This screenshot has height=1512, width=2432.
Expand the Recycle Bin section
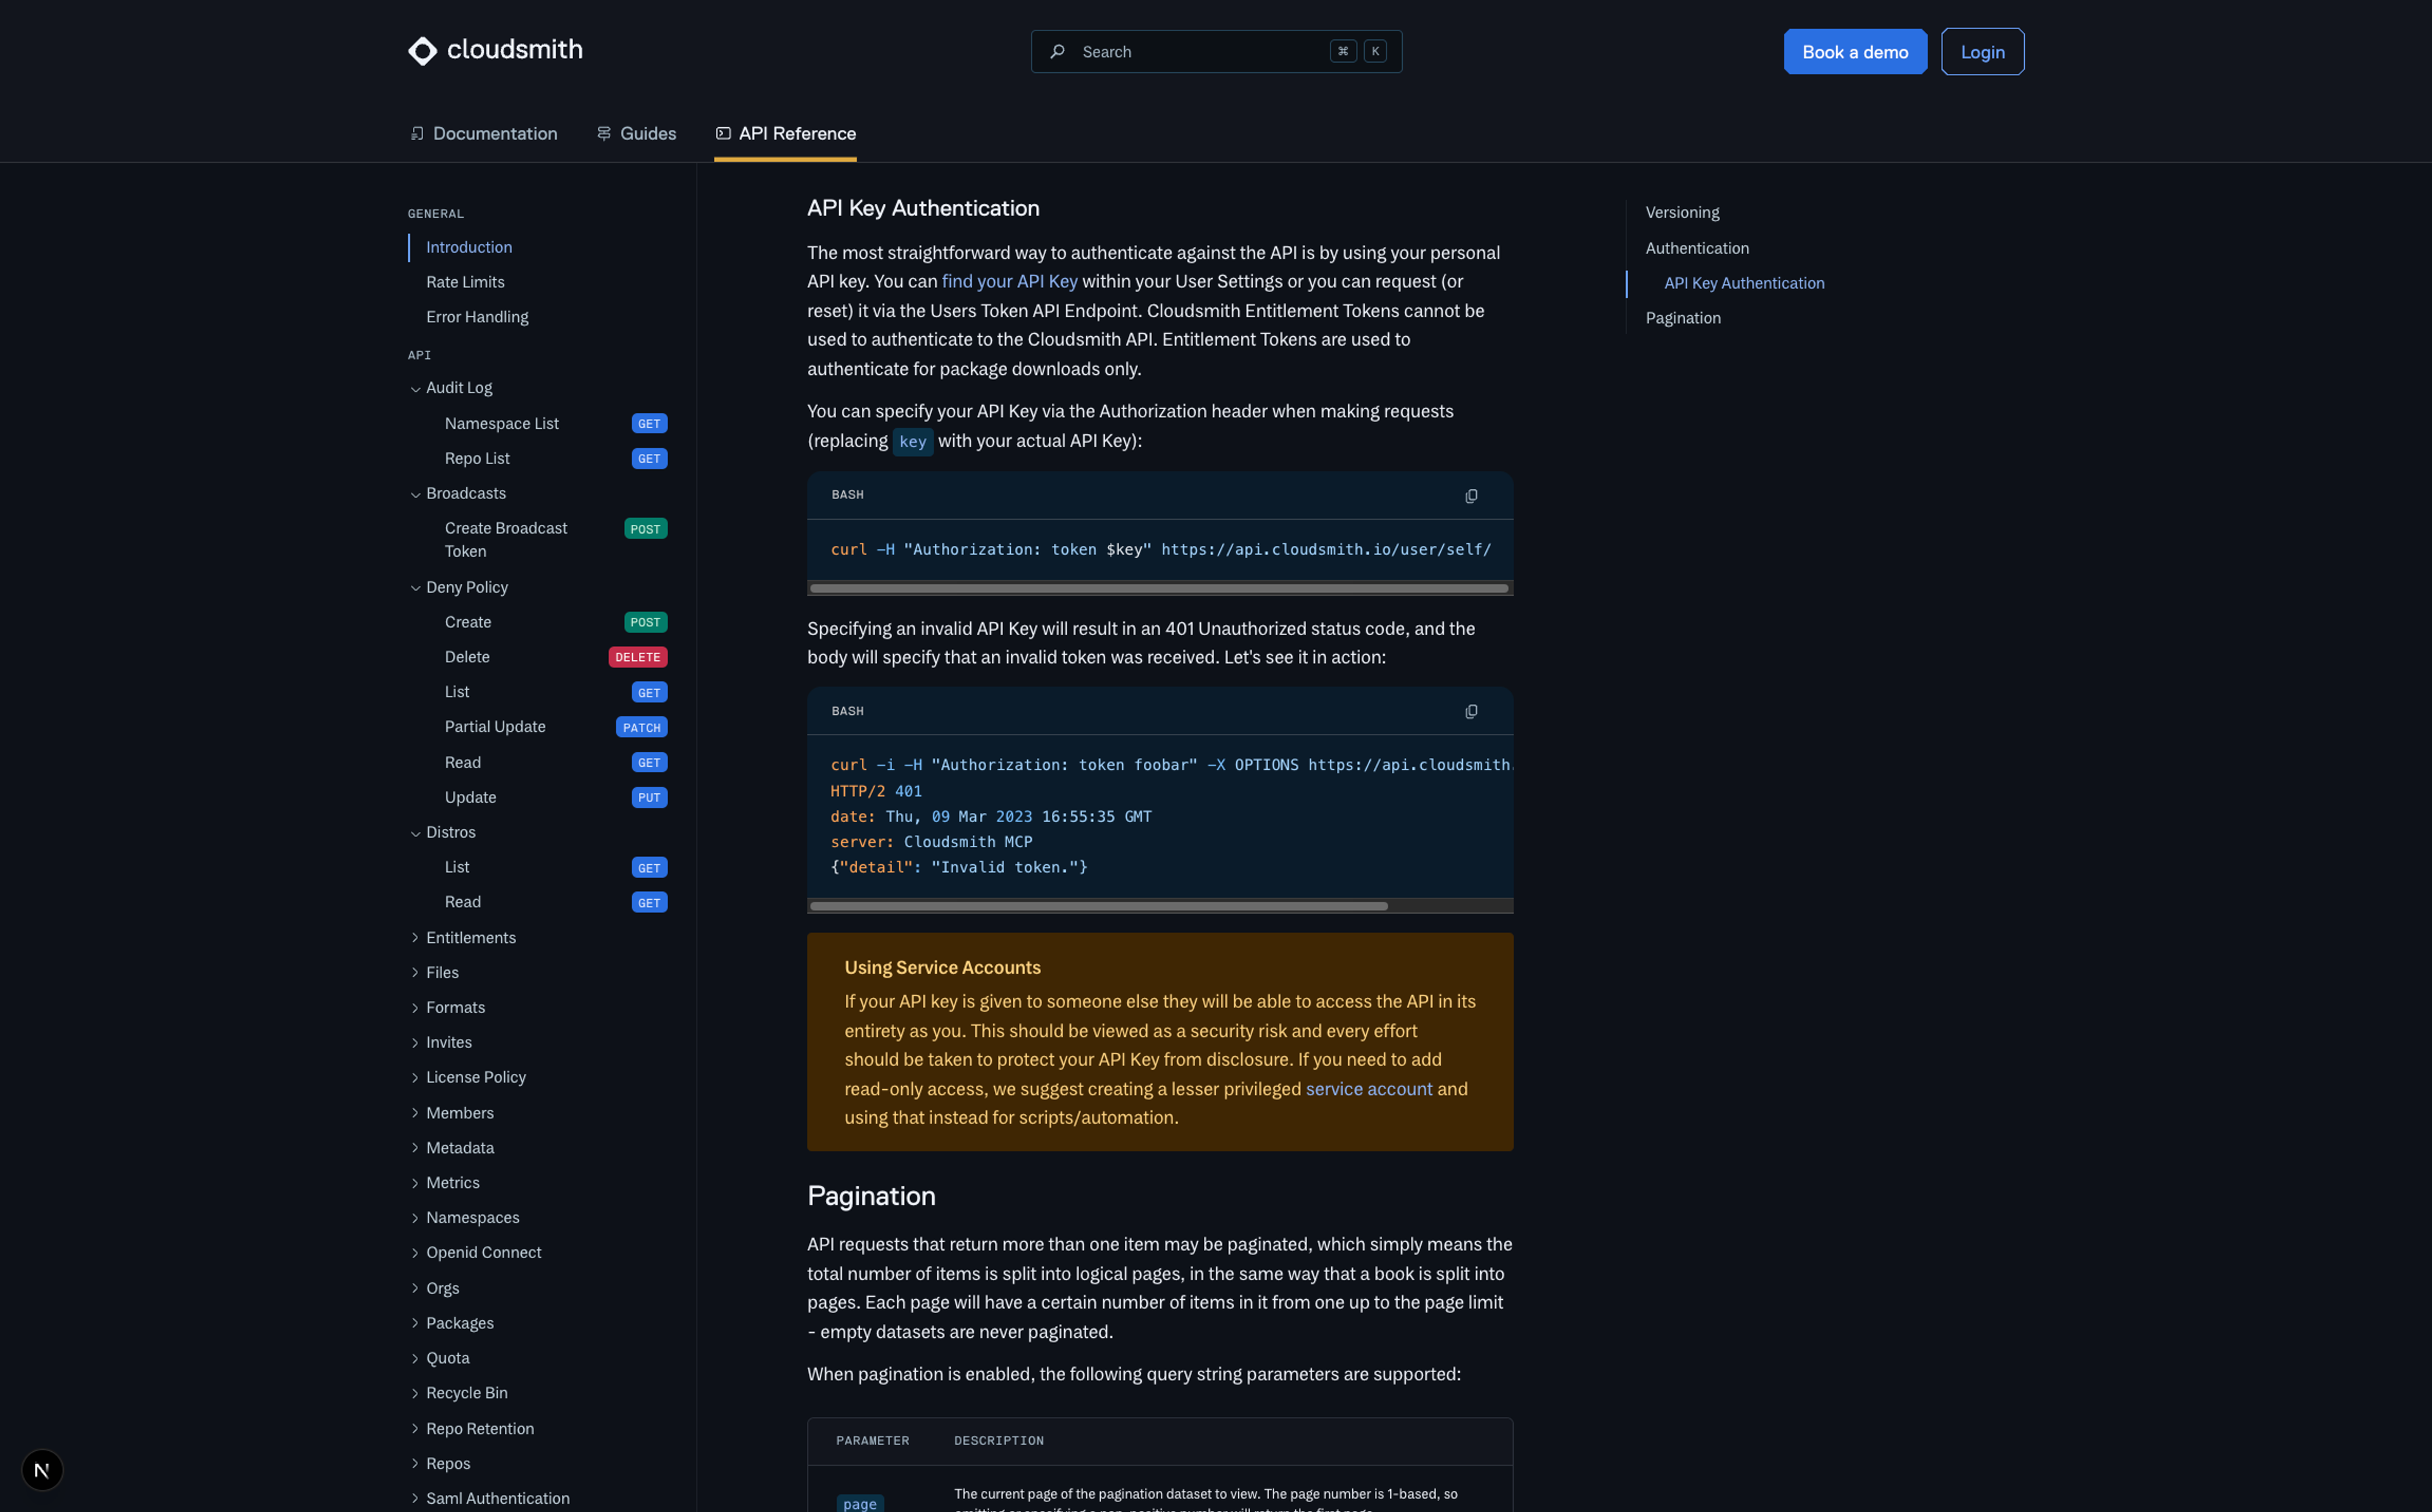click(458, 1393)
